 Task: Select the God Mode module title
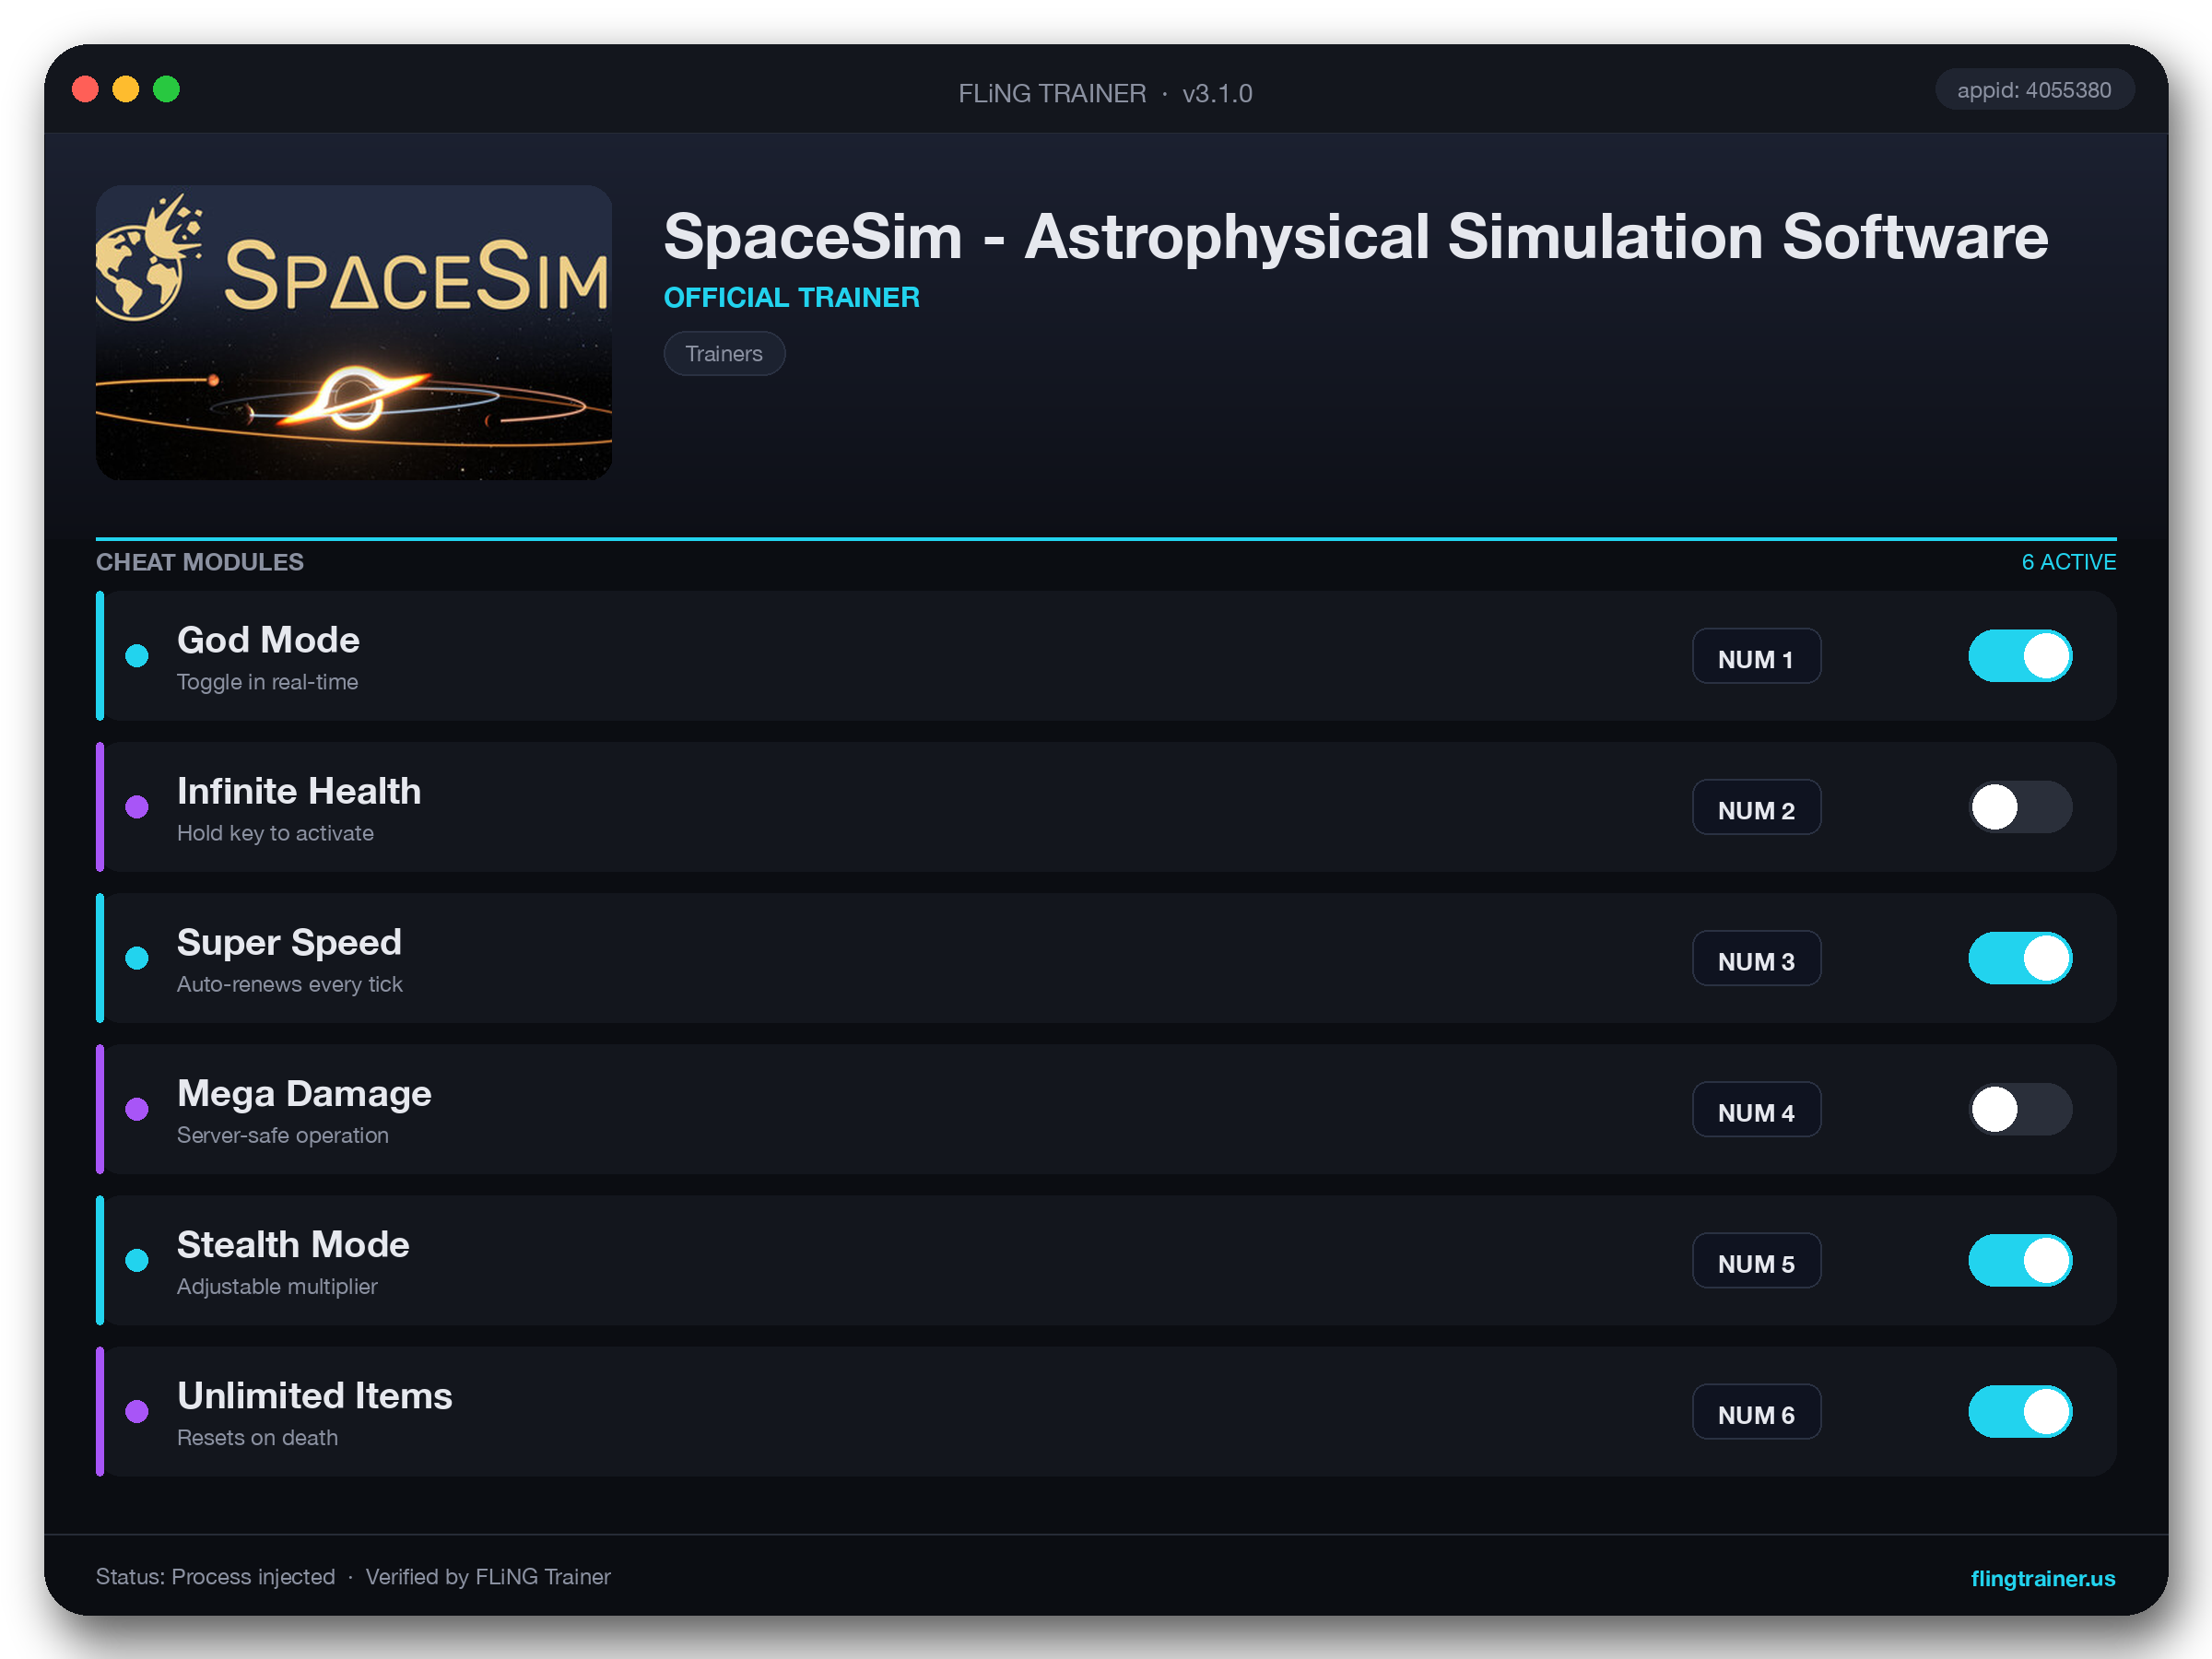(268, 640)
